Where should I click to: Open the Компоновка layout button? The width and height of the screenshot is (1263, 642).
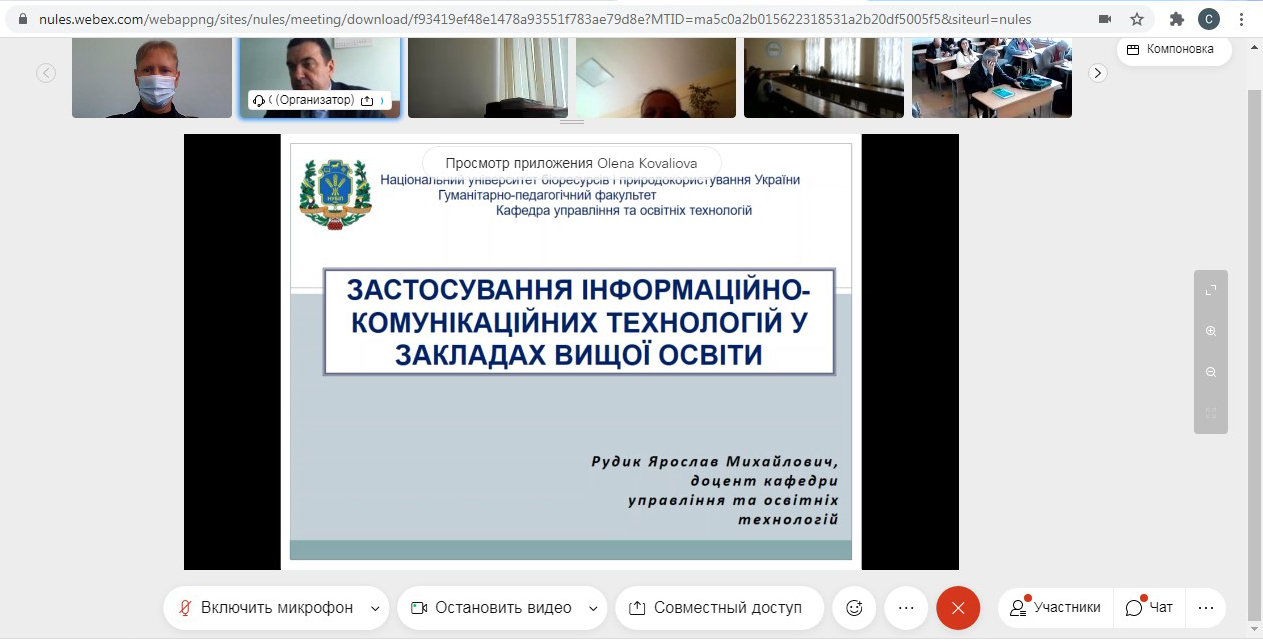[x=1174, y=49]
